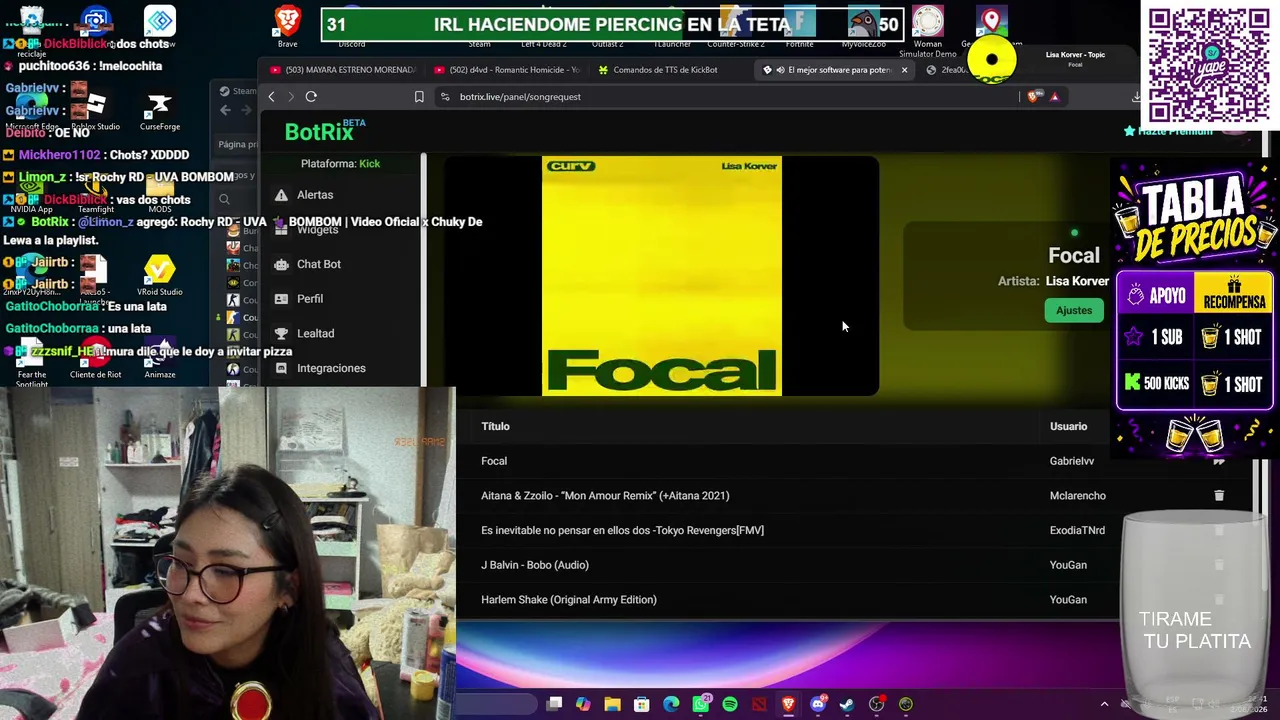Image resolution: width=1280 pixels, height=720 pixels.
Task: Open Brave browser desktop icon
Action: click(x=288, y=27)
